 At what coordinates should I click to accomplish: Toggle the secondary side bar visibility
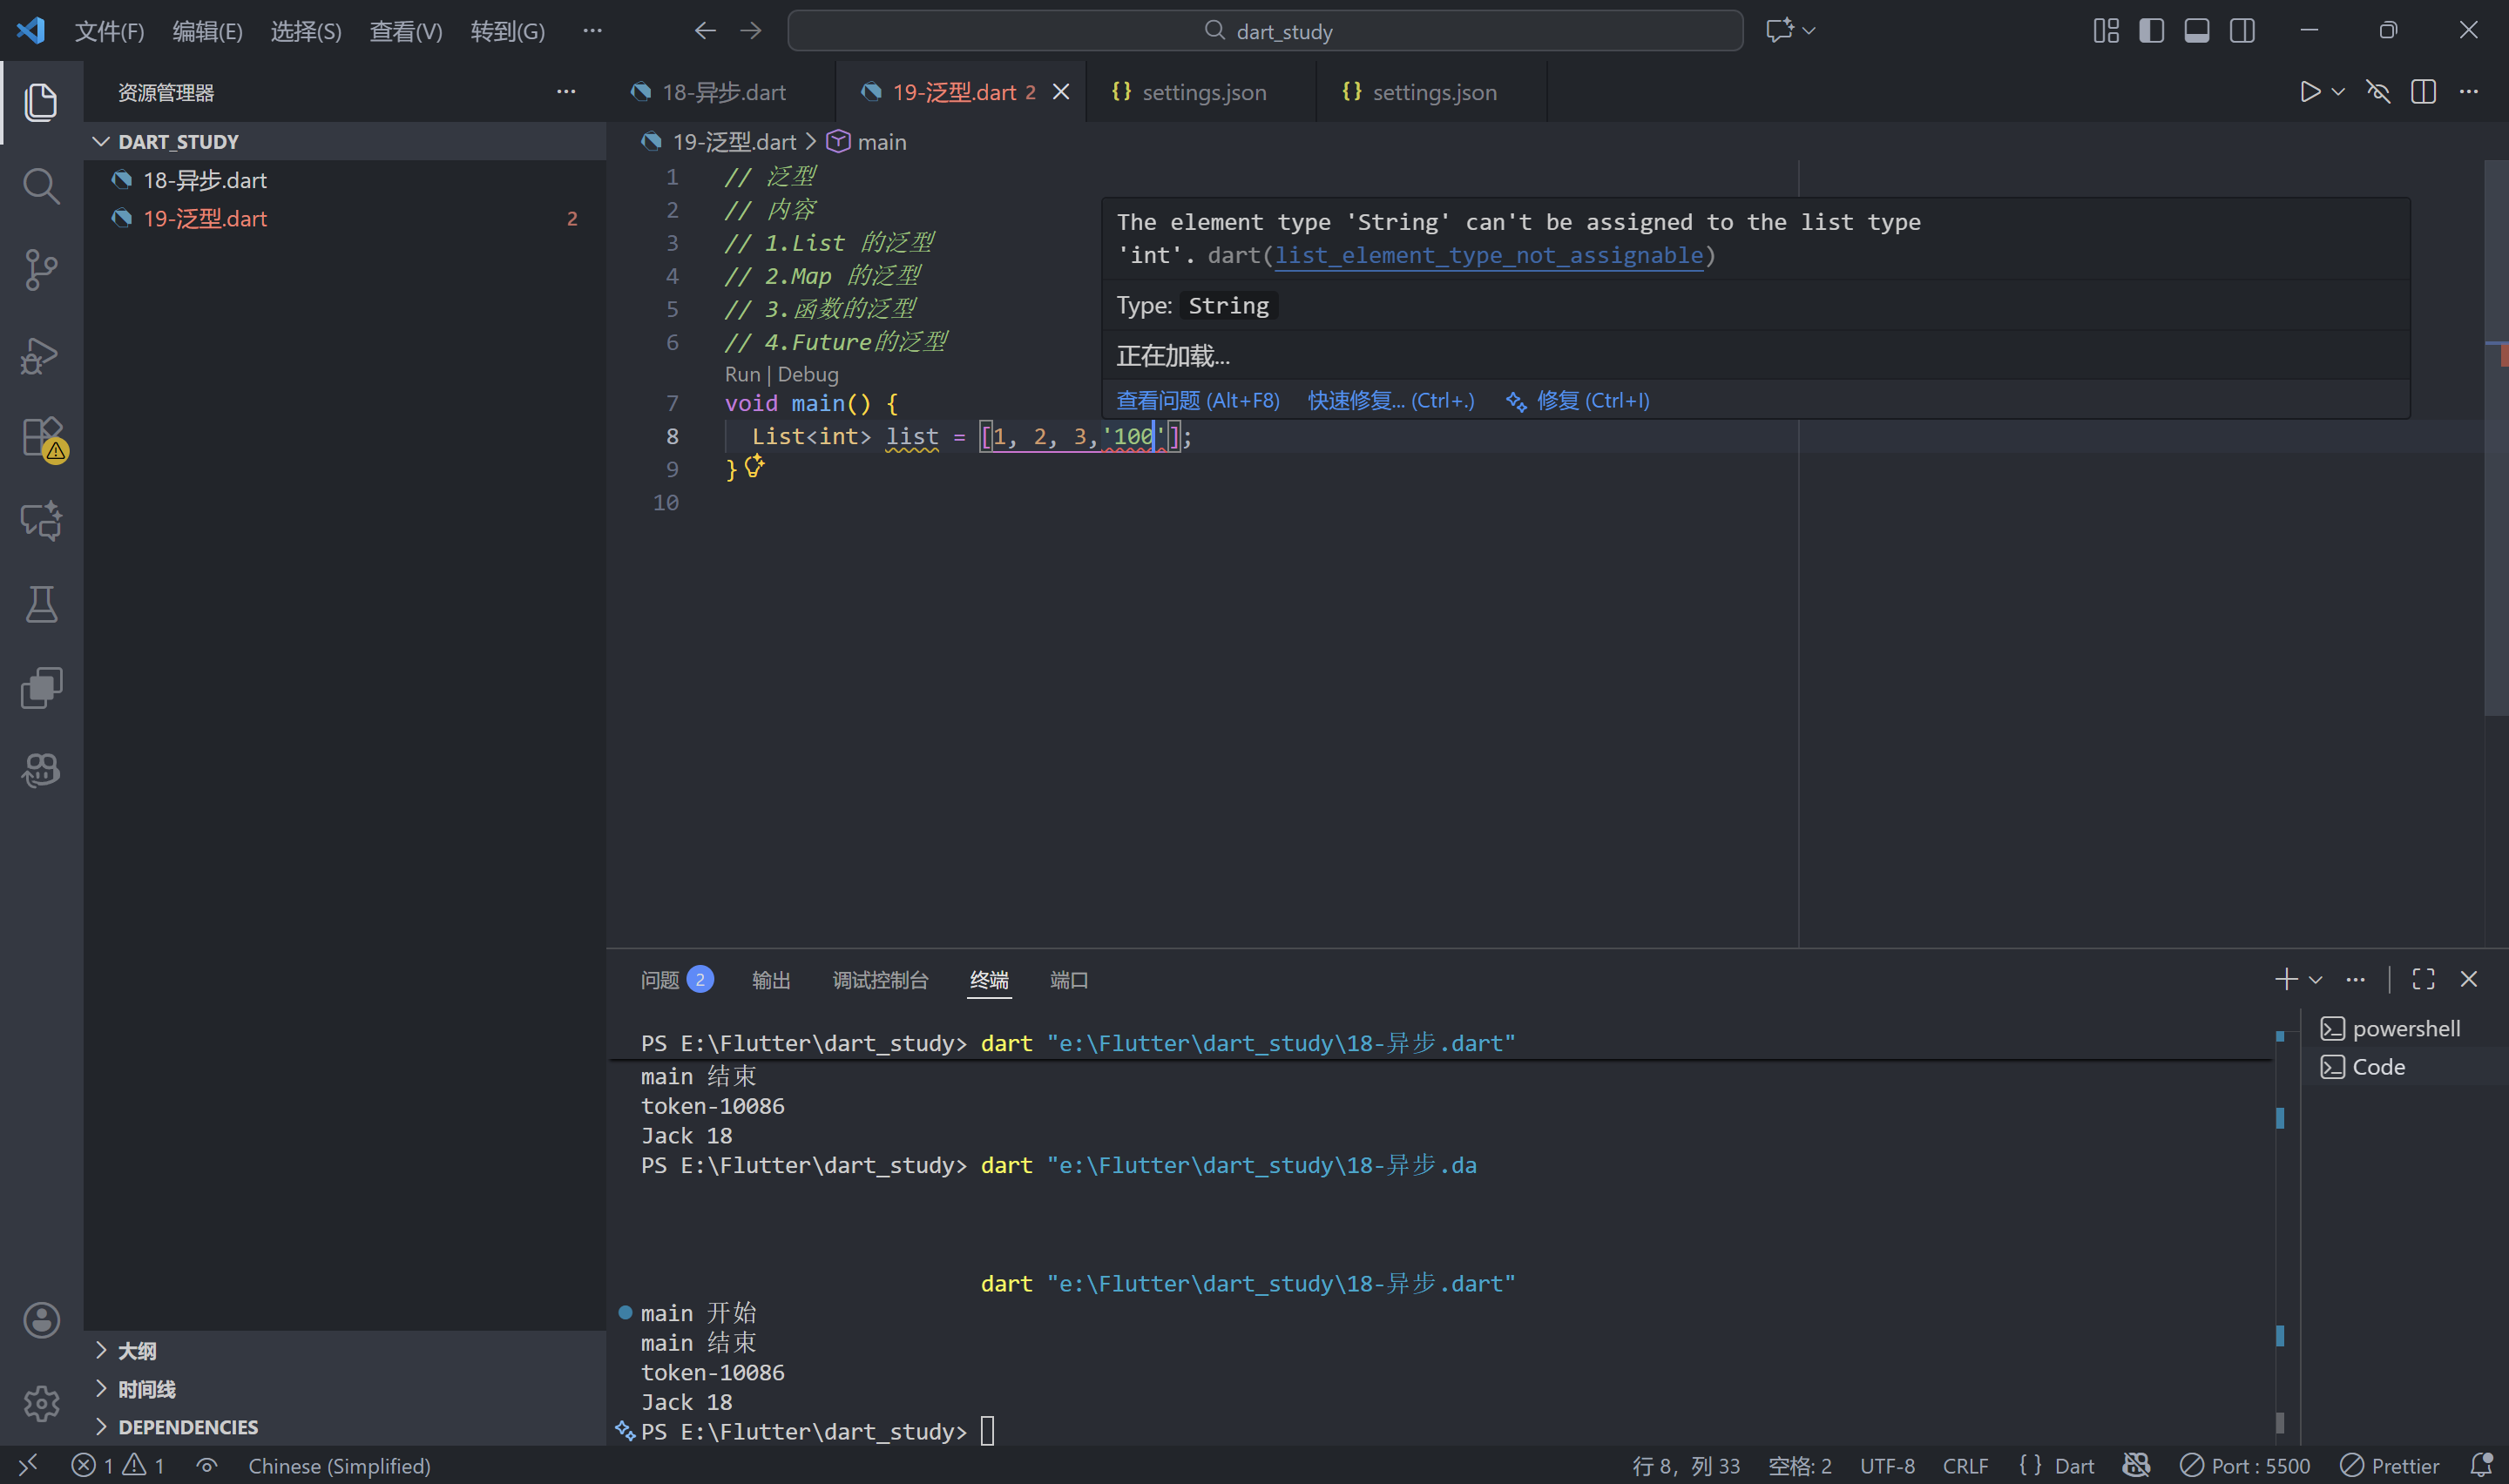[x=2242, y=31]
